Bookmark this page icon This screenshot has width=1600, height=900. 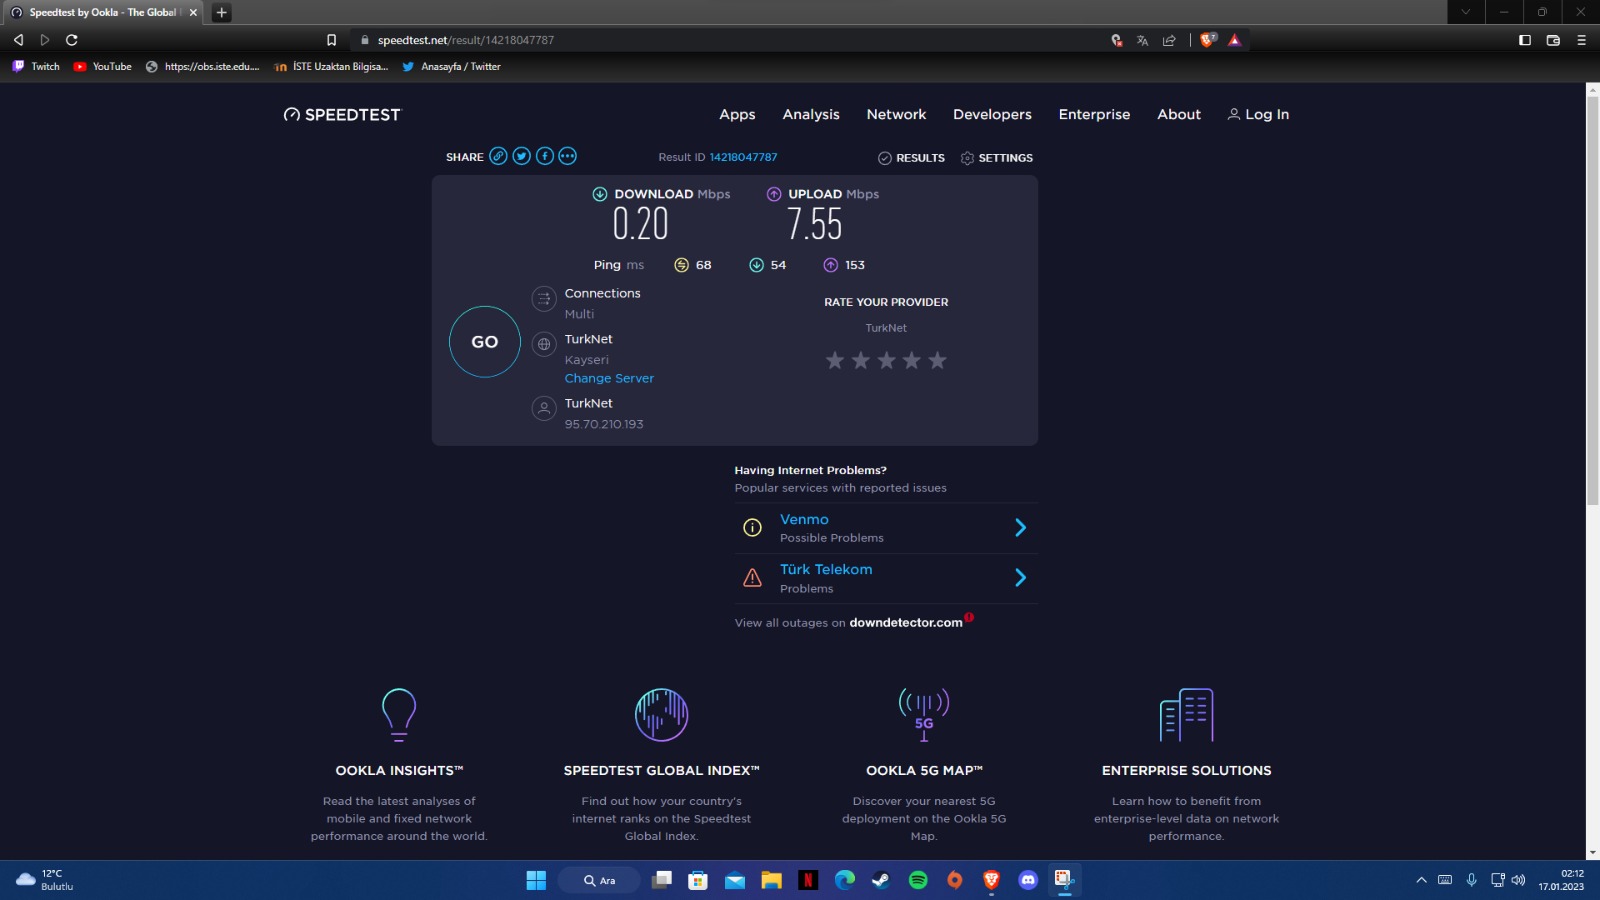pos(331,40)
